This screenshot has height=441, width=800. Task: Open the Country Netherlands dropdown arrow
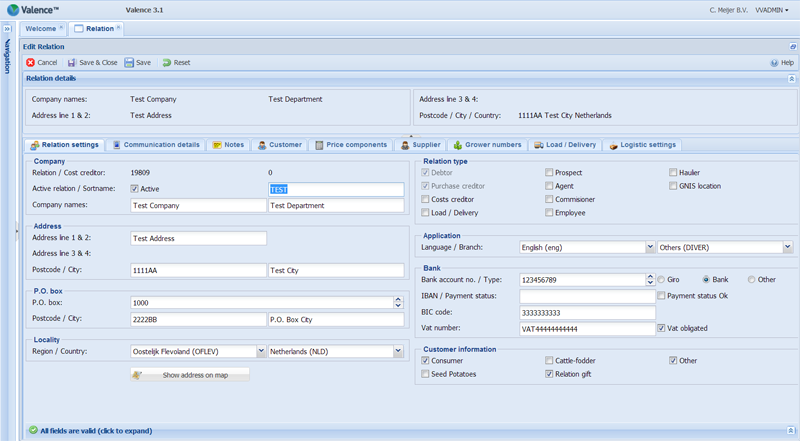[398, 351]
